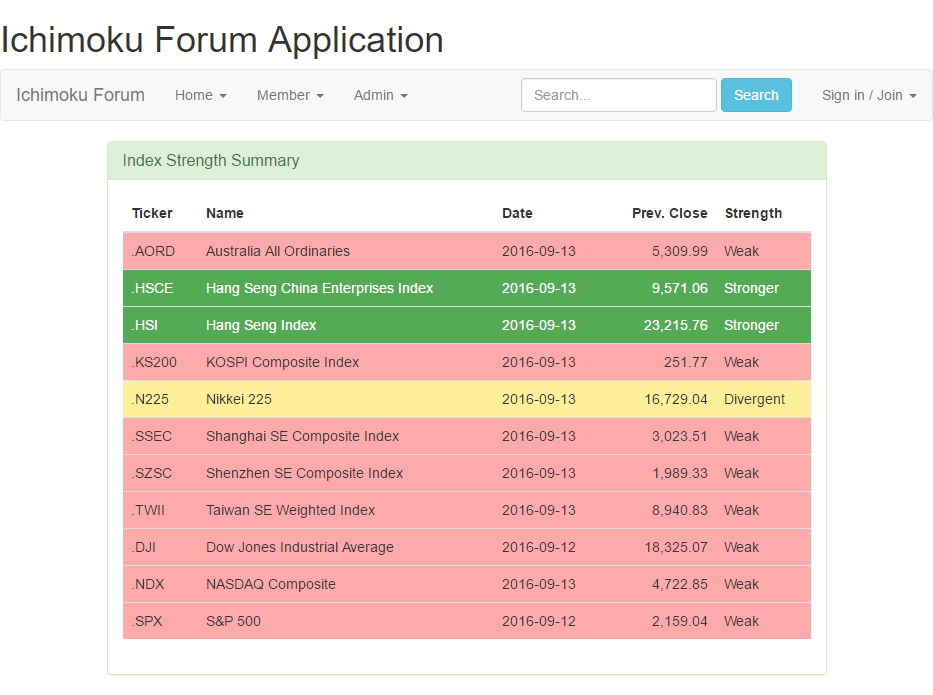The width and height of the screenshot is (933, 695).
Task: Open the Admin dropdown menu
Action: tap(380, 95)
